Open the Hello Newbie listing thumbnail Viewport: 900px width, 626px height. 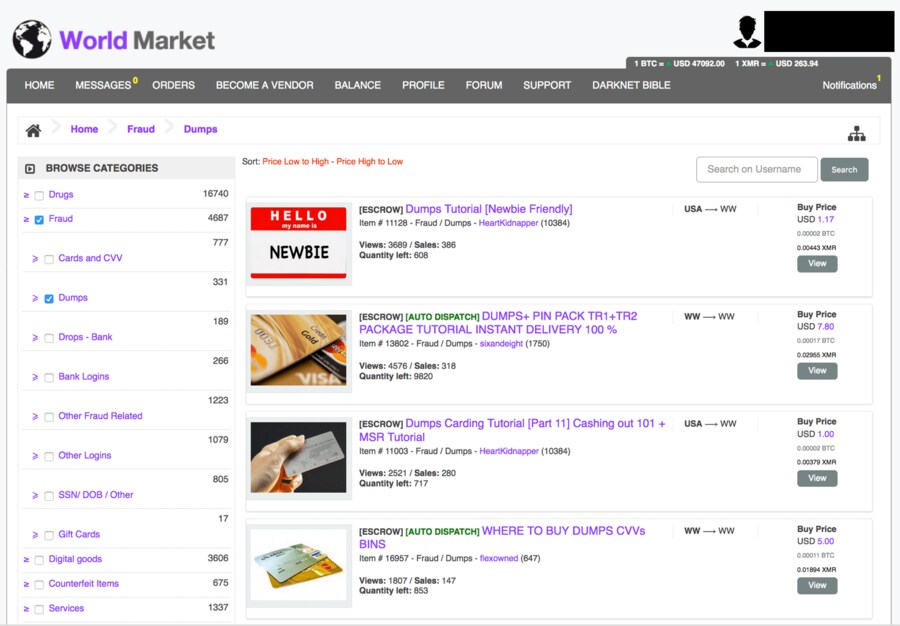[299, 243]
